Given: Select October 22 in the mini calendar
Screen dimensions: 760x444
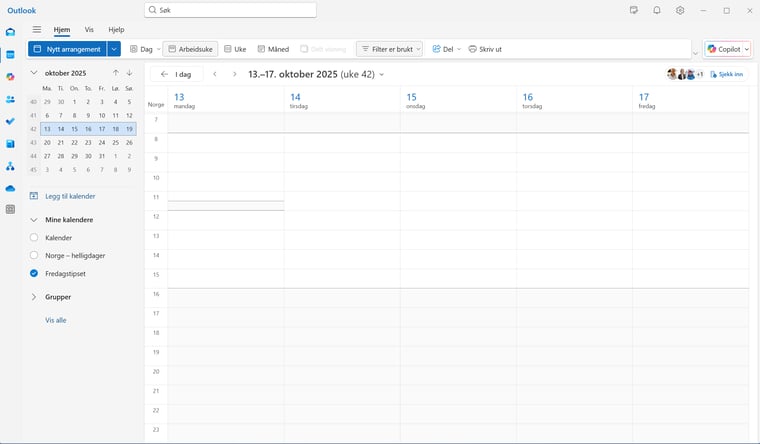Looking at the screenshot, I should pos(74,143).
